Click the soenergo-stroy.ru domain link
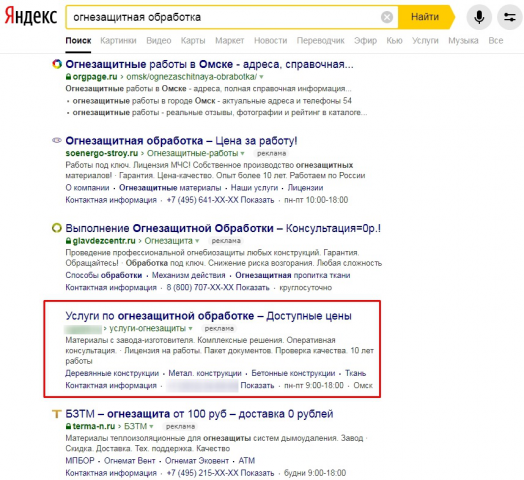524x480 pixels. point(102,153)
